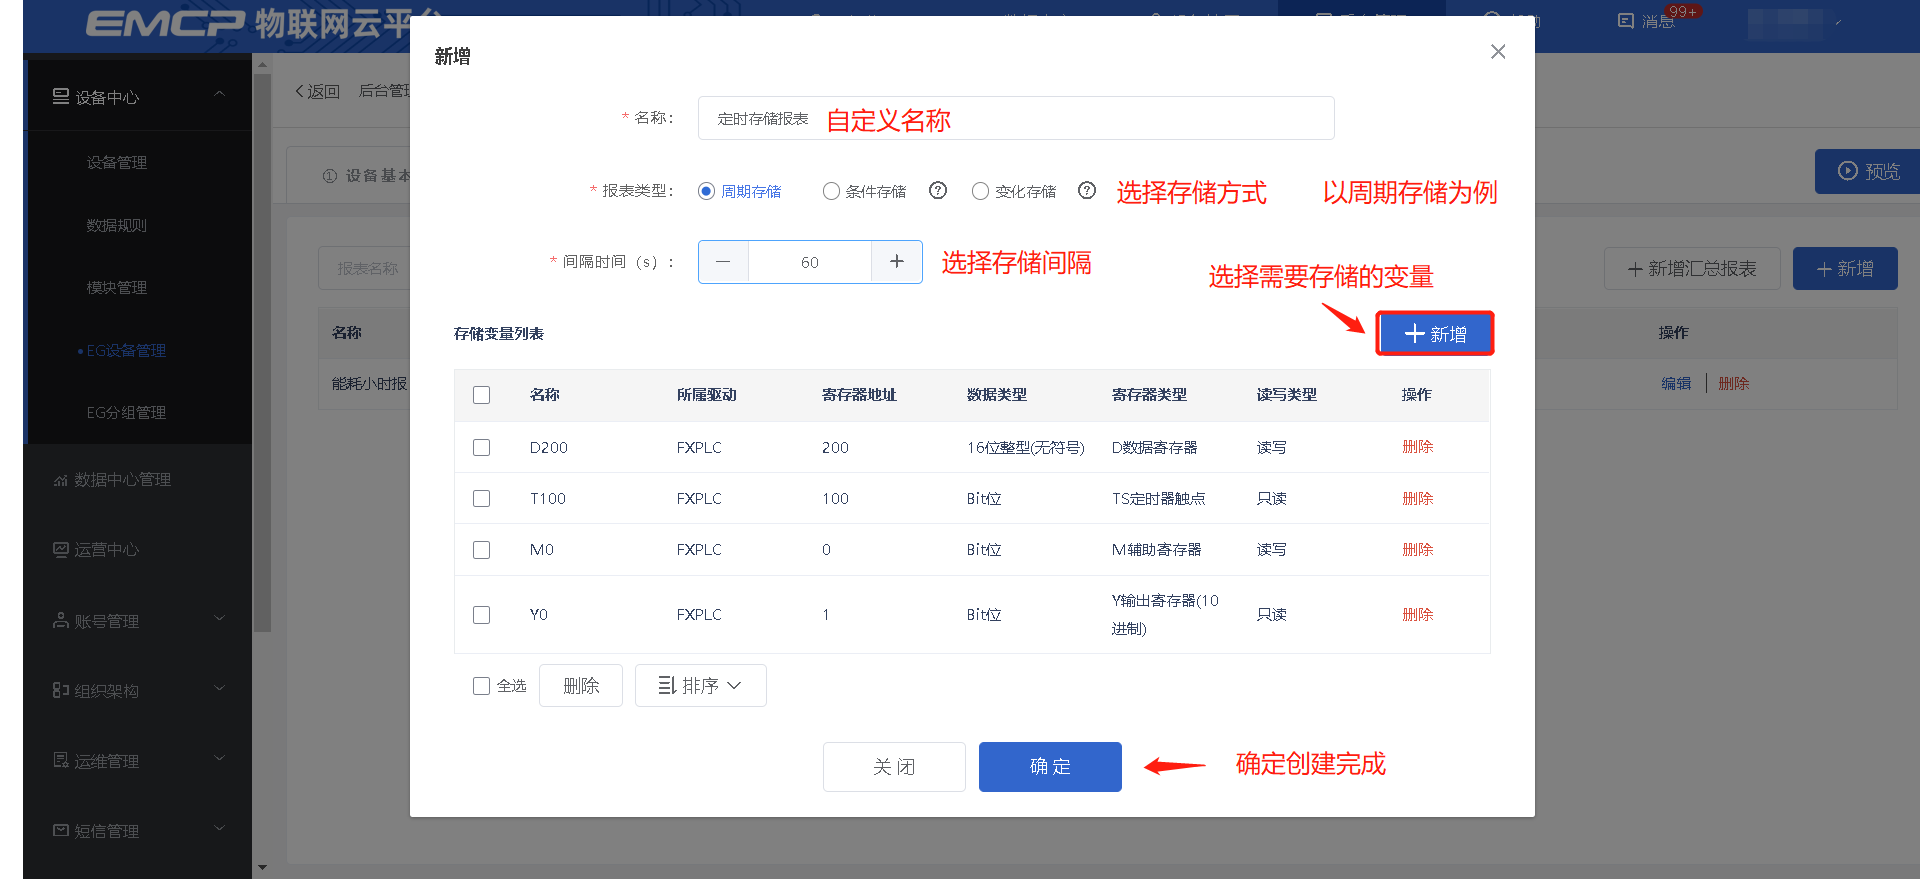Click the help icon next to 变化存储
1920x889 pixels.
(1087, 190)
